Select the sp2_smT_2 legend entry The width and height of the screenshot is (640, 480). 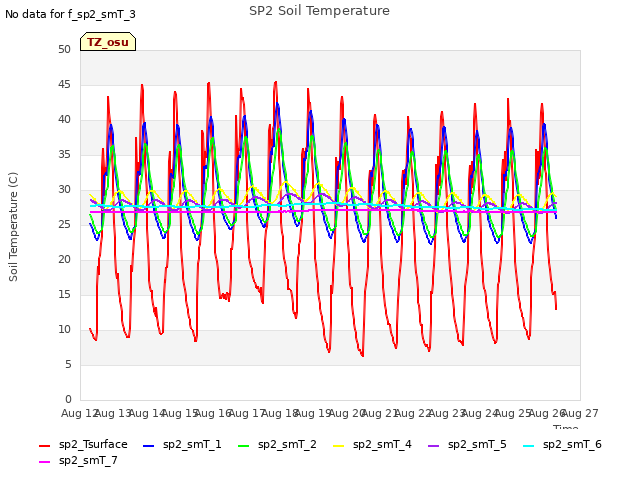point(277,444)
